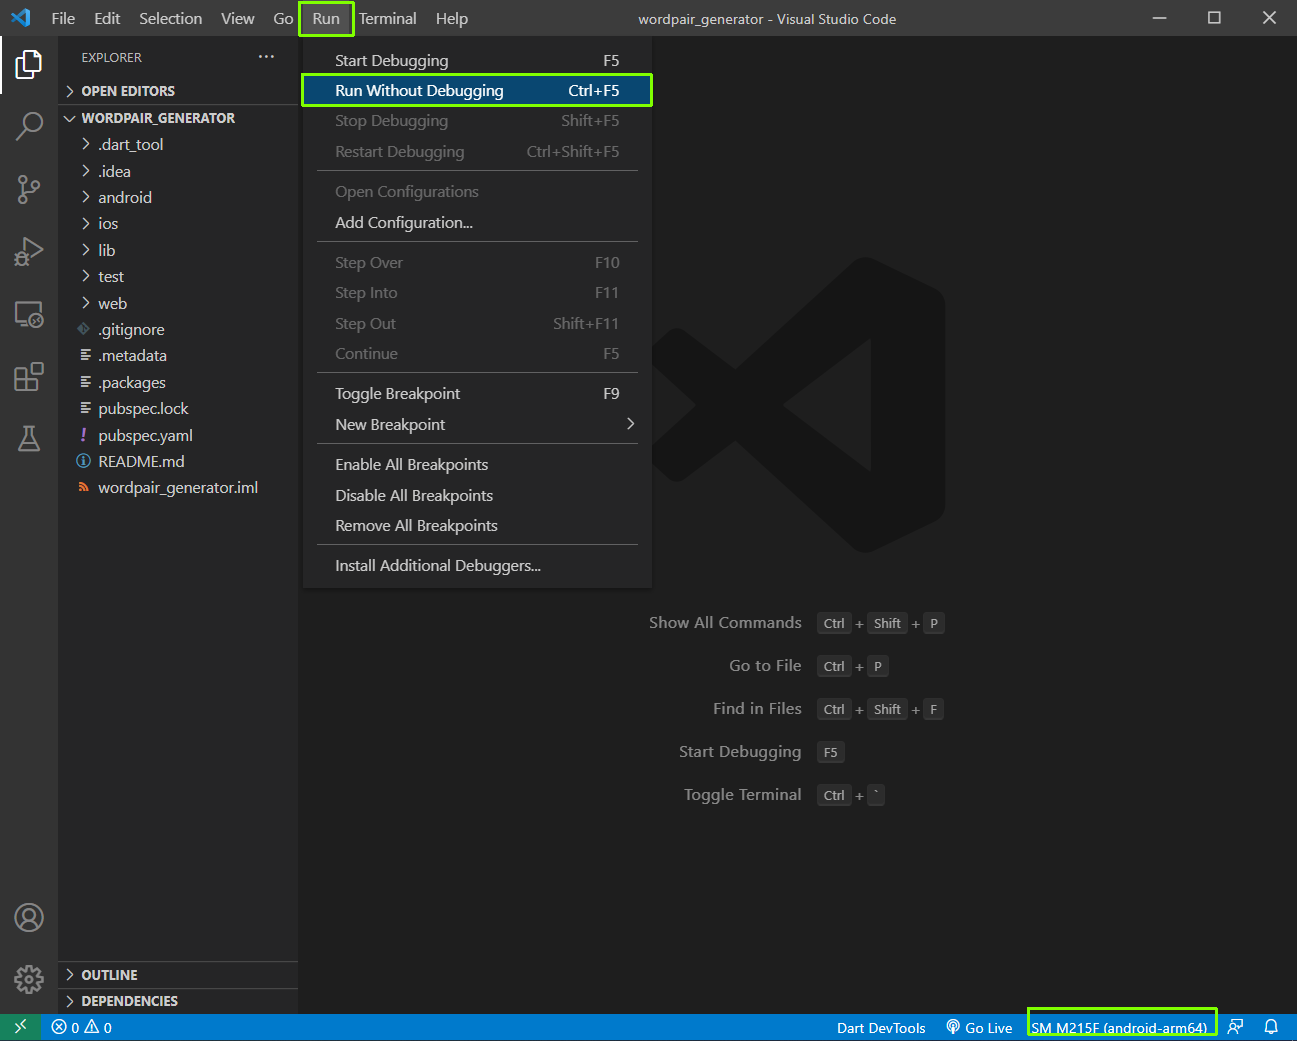Select the SM M215F device in status bar

pos(1119,1027)
